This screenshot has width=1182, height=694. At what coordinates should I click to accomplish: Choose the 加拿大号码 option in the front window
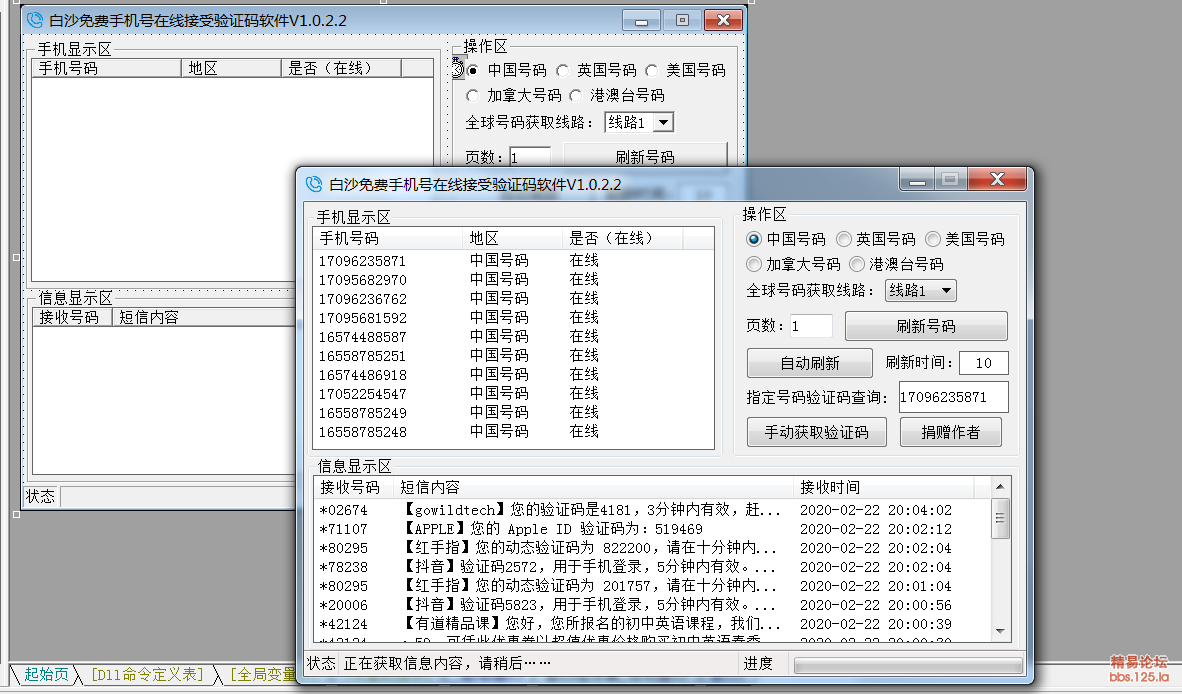(x=755, y=265)
